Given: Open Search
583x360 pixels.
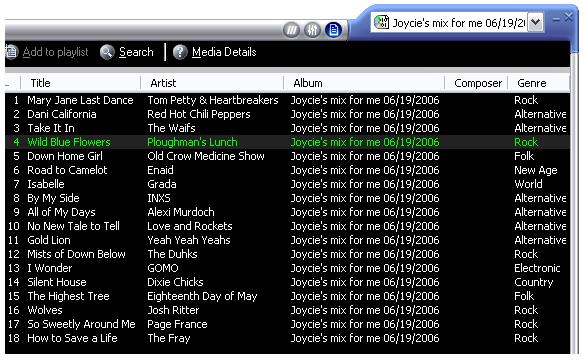Looking at the screenshot, I should [x=136, y=52].
